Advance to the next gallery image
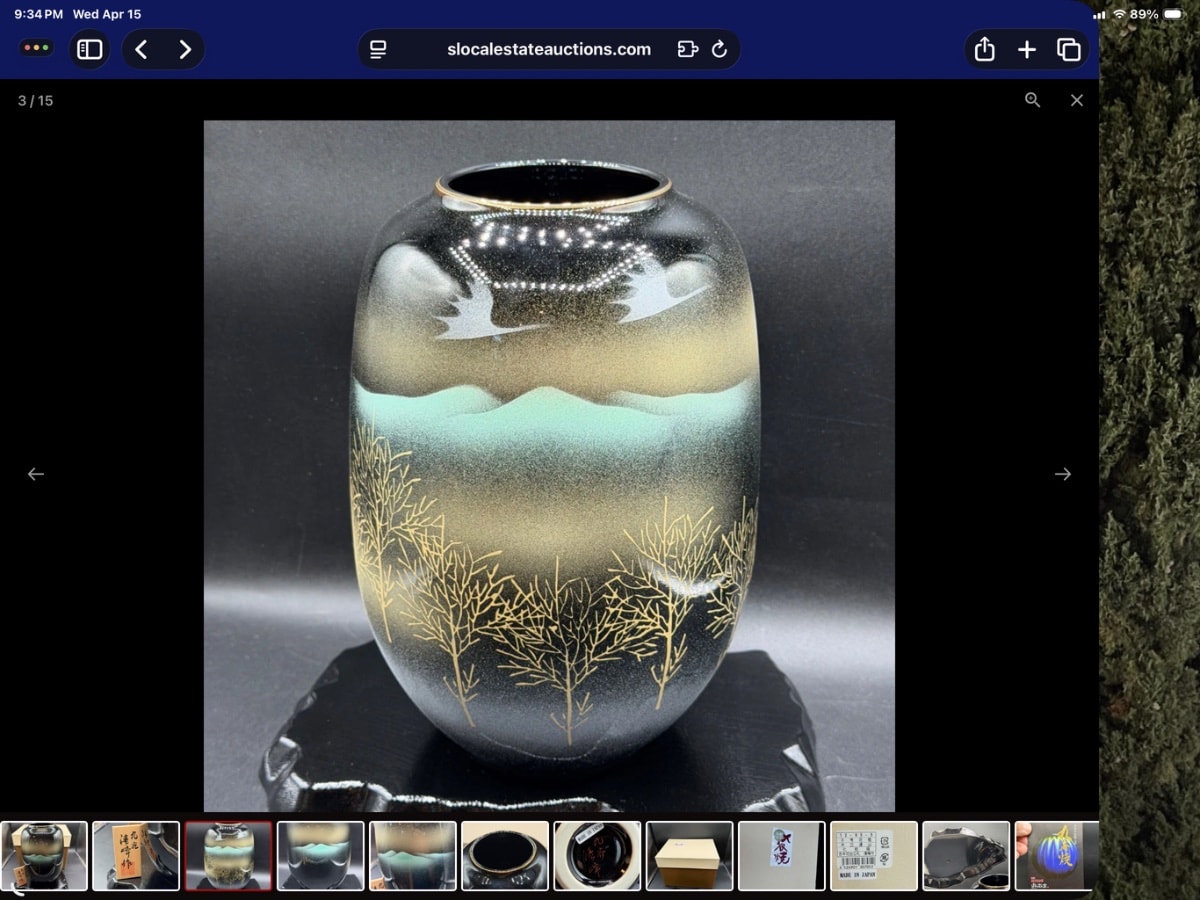Image resolution: width=1200 pixels, height=900 pixels. [1062, 474]
